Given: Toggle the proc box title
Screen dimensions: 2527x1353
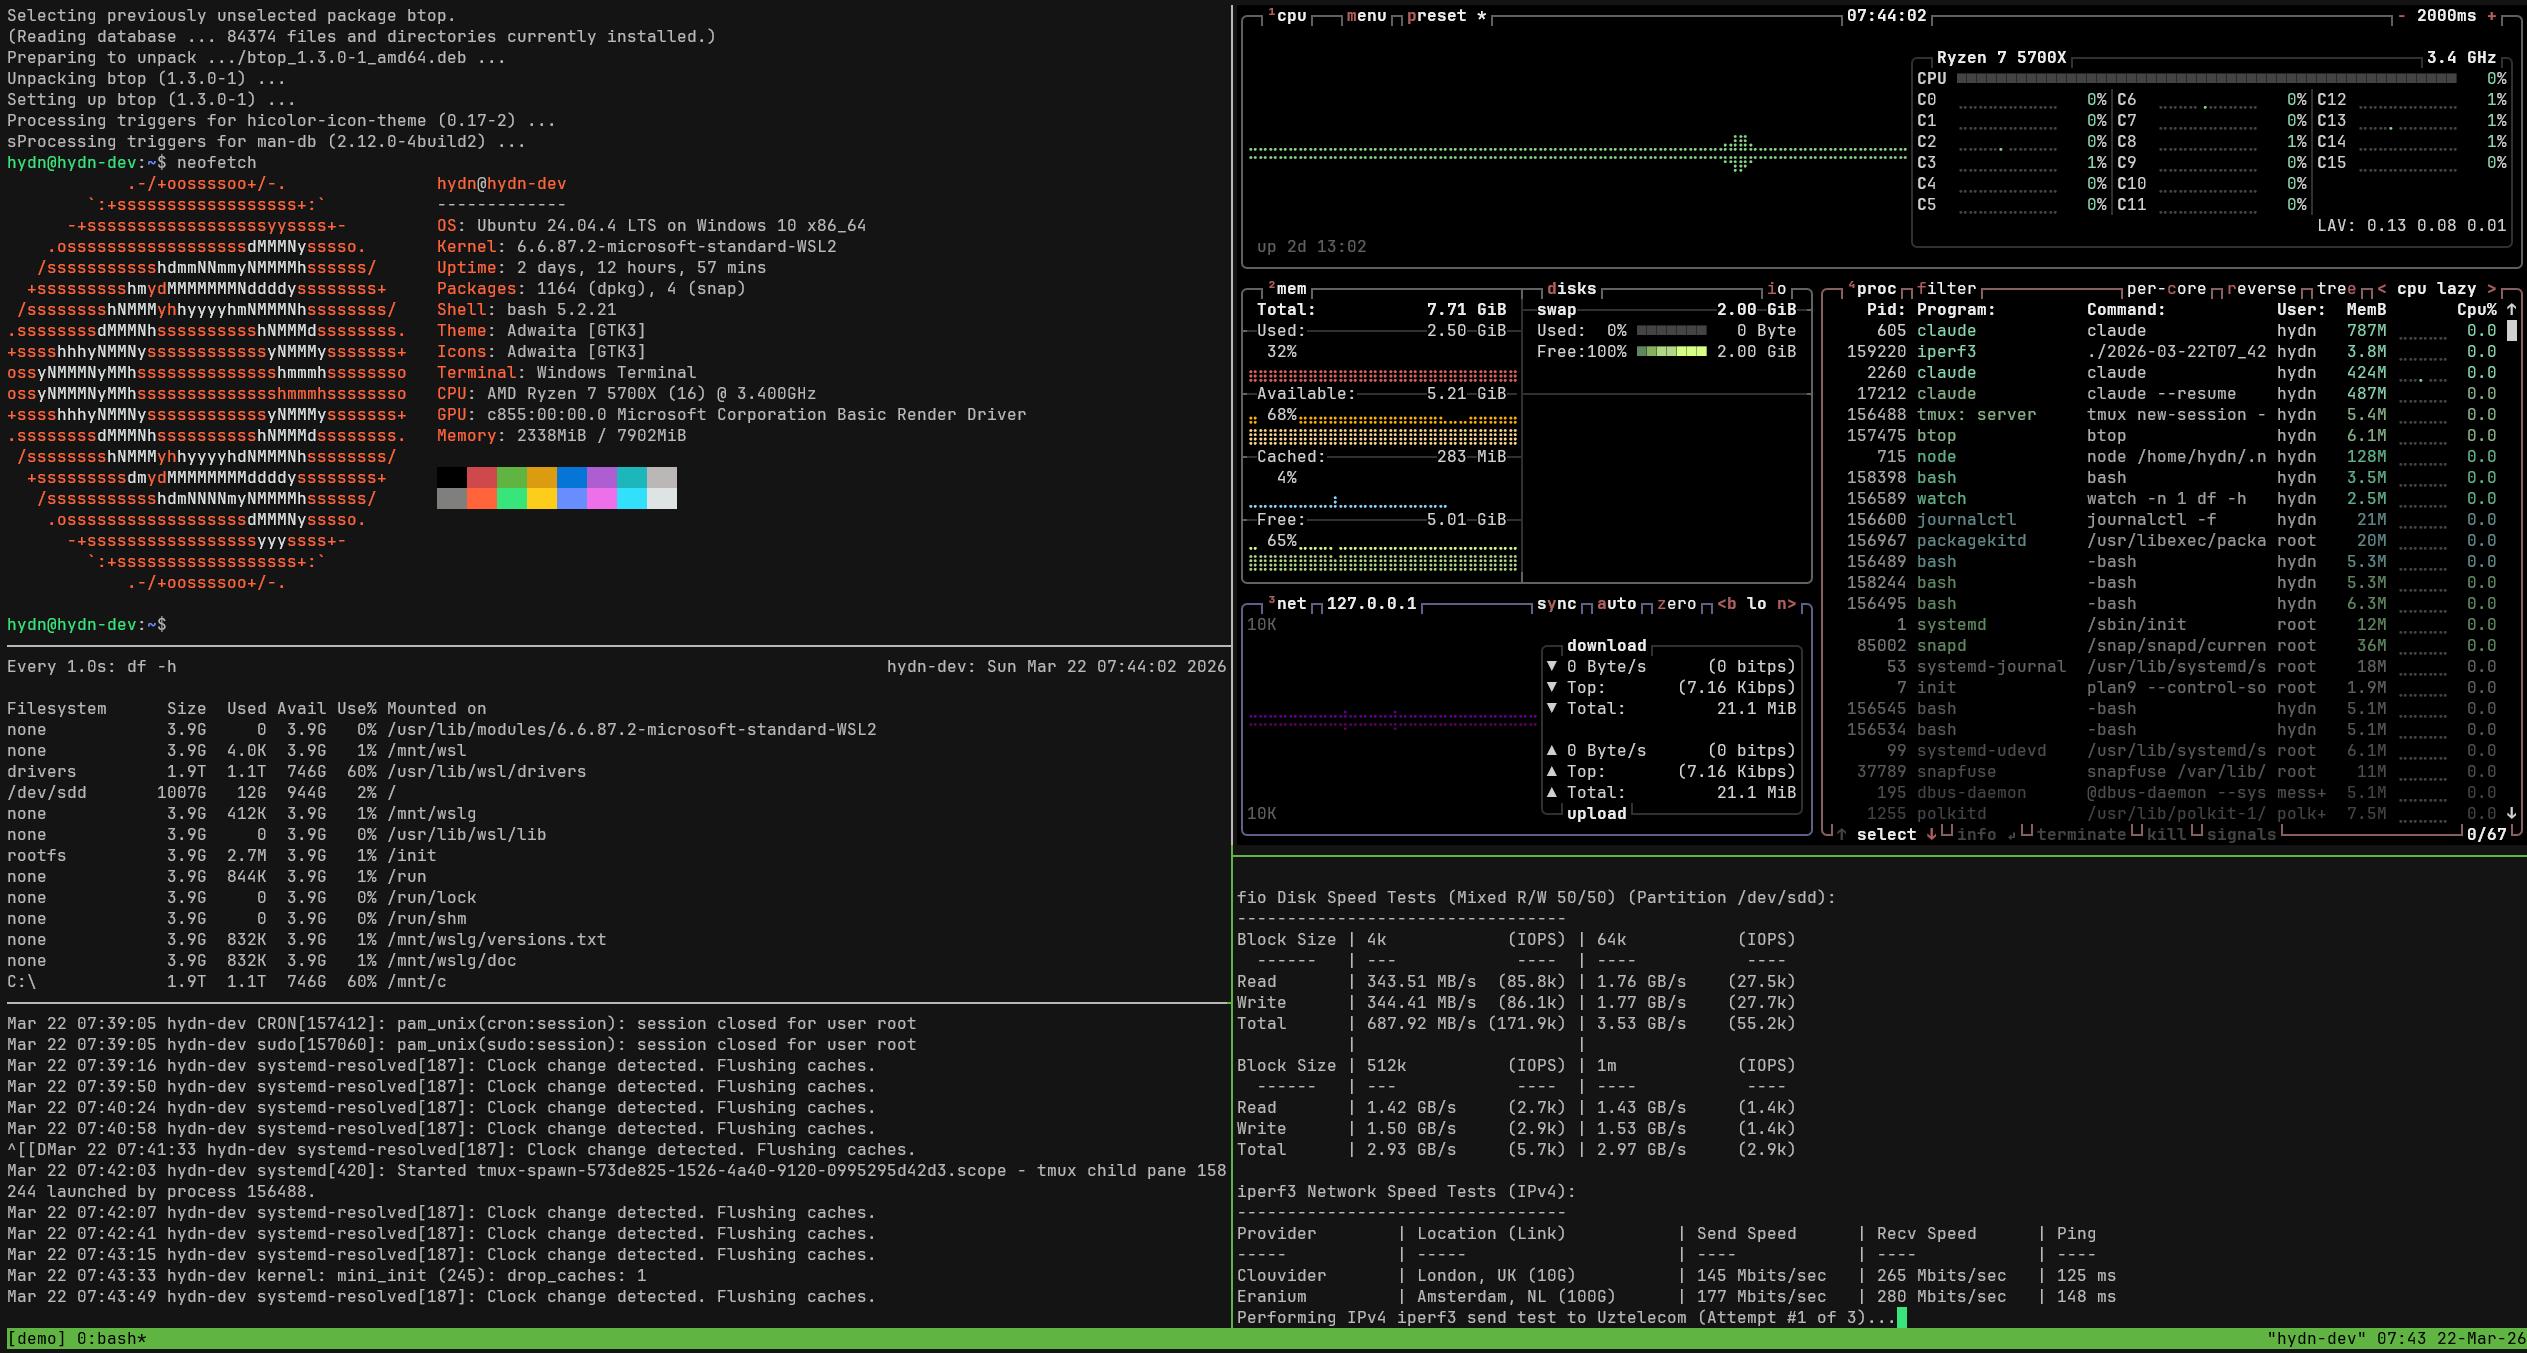Looking at the screenshot, I should pyautogui.click(x=1873, y=289).
